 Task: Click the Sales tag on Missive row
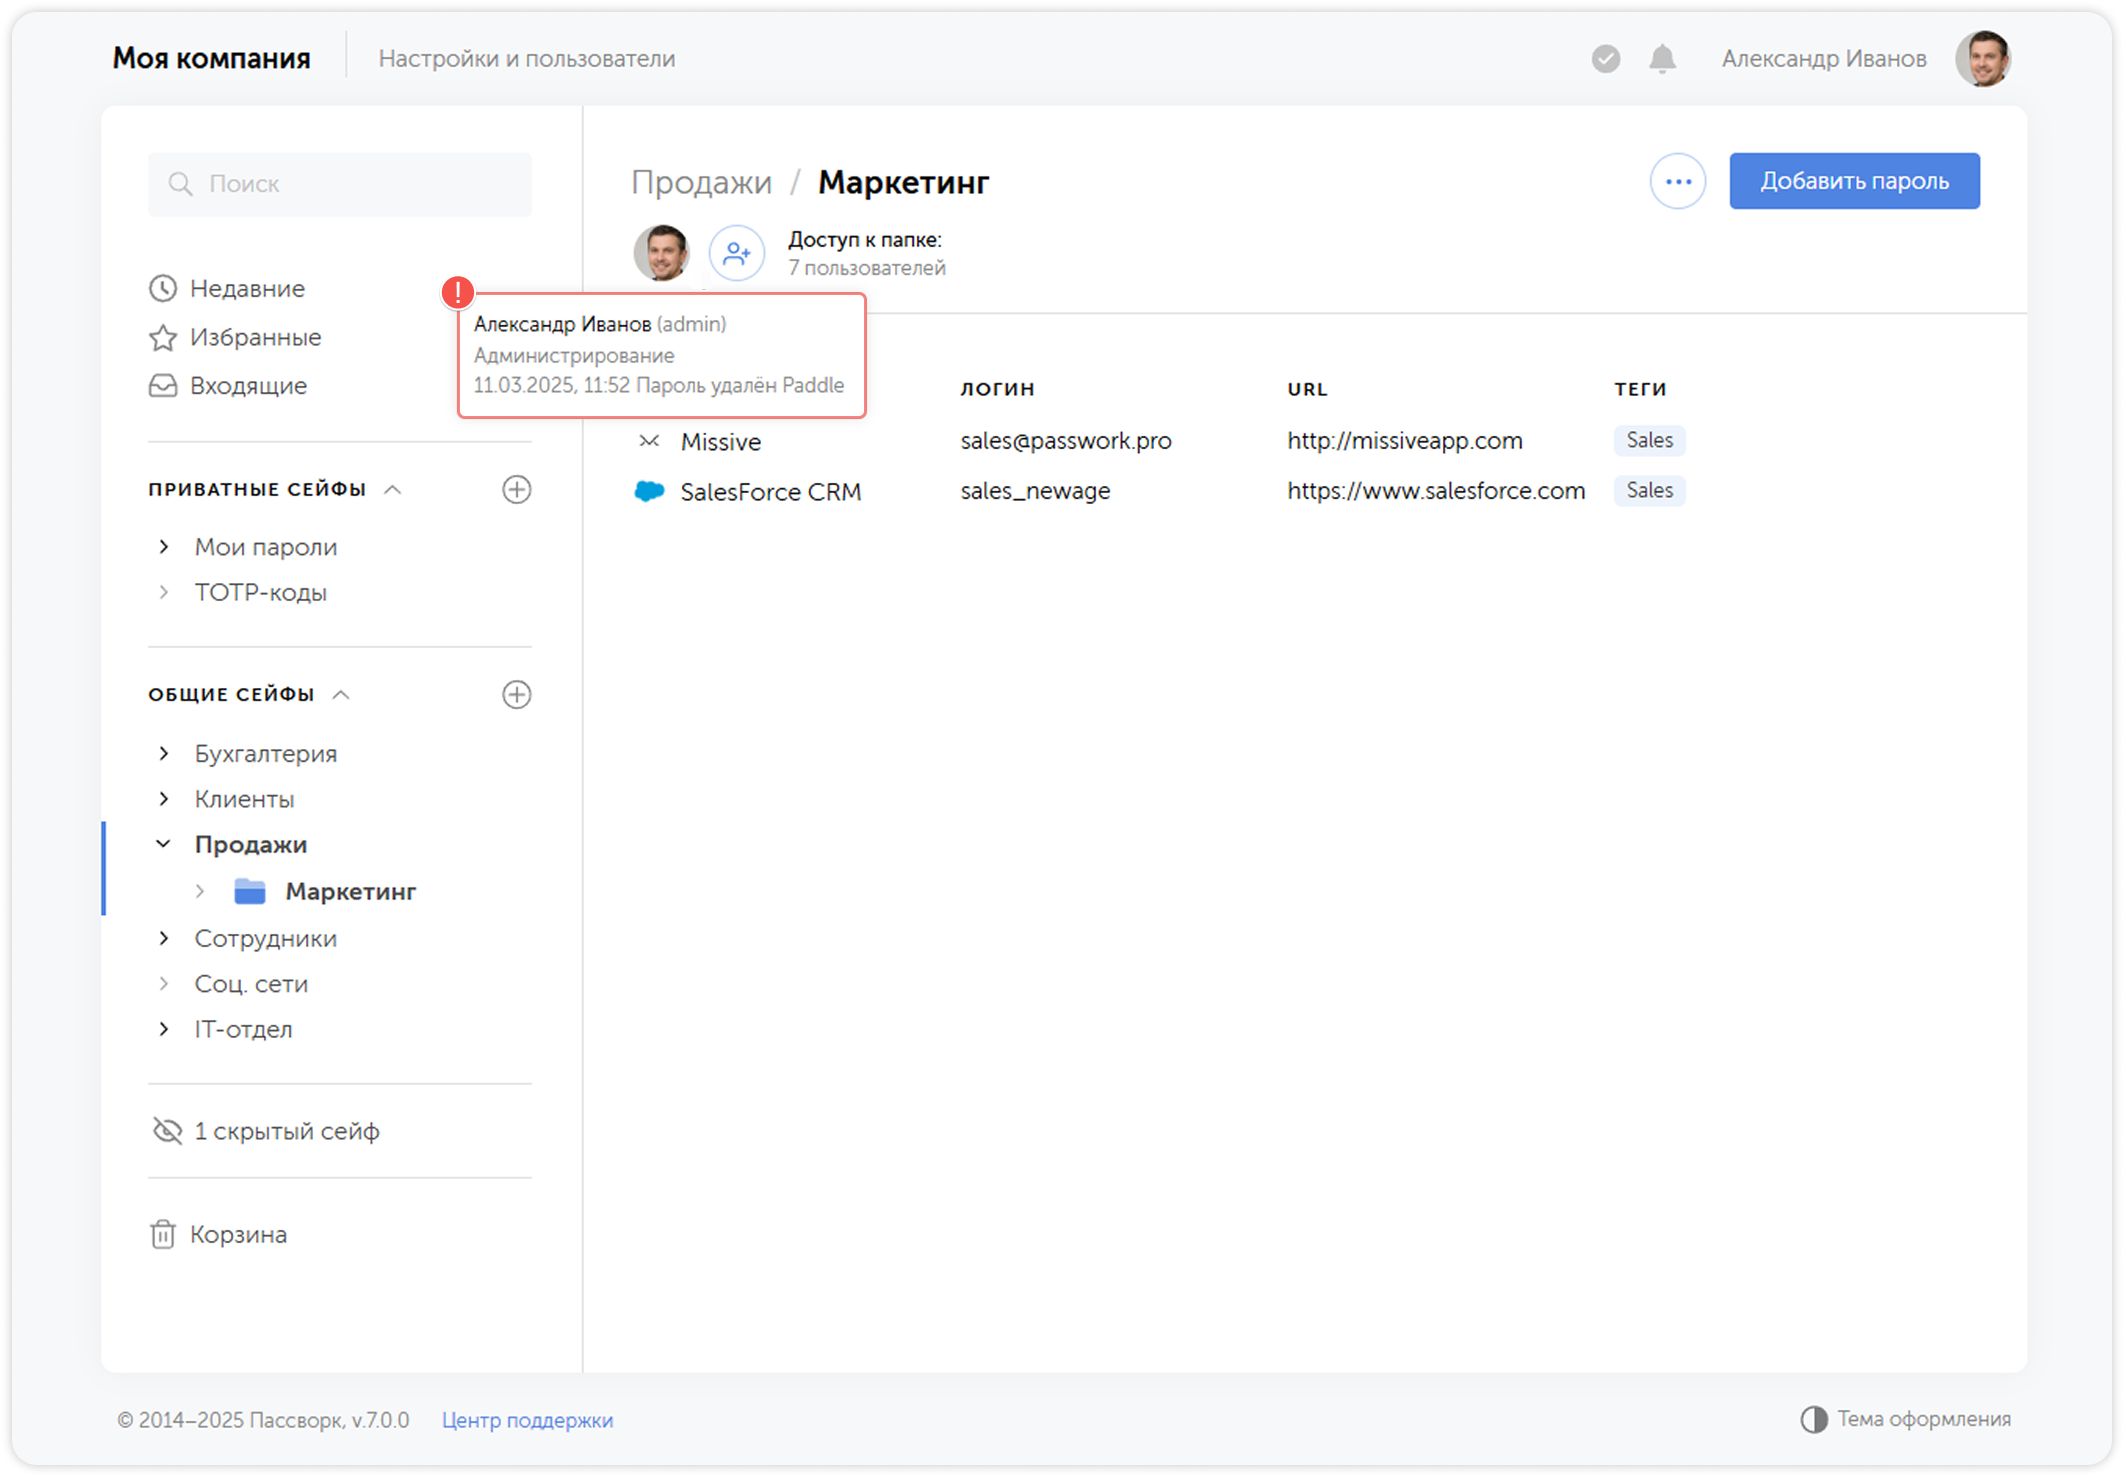click(1649, 441)
